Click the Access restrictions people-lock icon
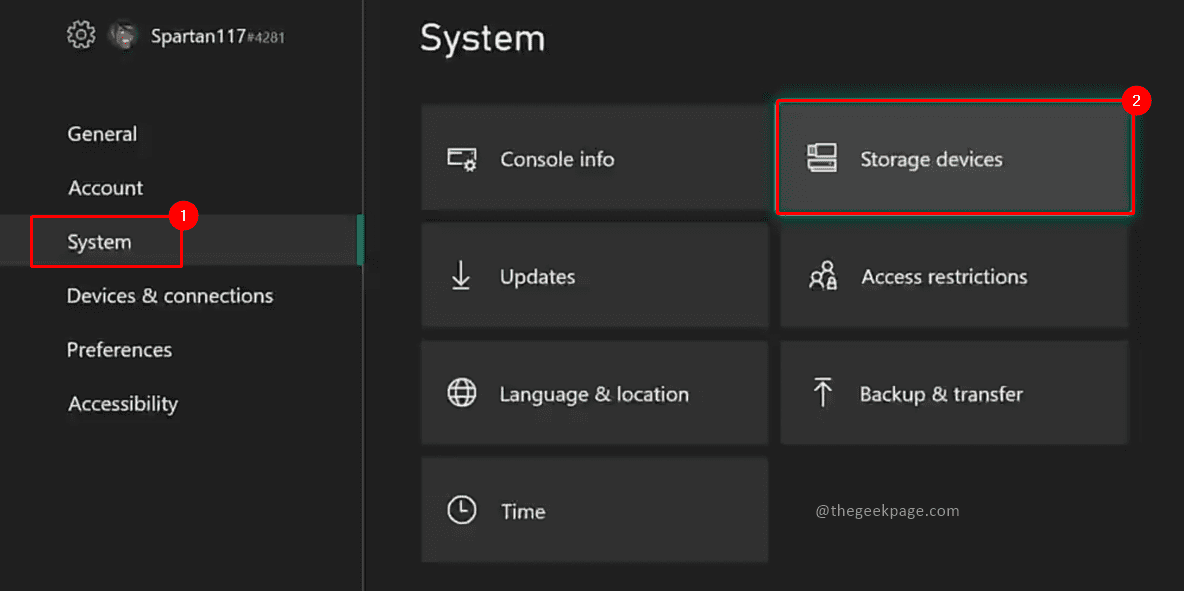 click(822, 276)
